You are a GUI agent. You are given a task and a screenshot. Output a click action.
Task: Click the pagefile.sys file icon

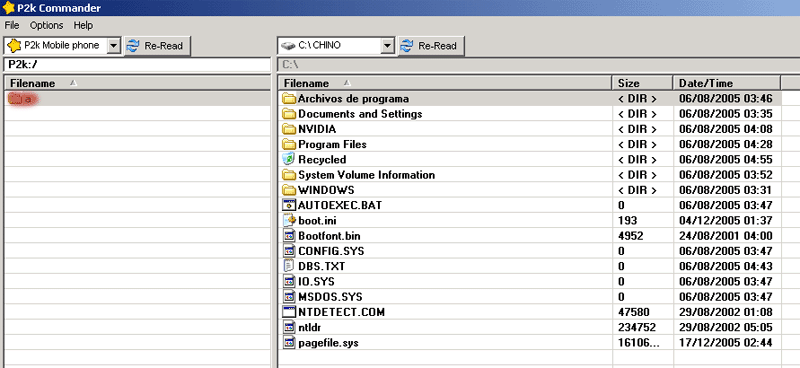289,342
